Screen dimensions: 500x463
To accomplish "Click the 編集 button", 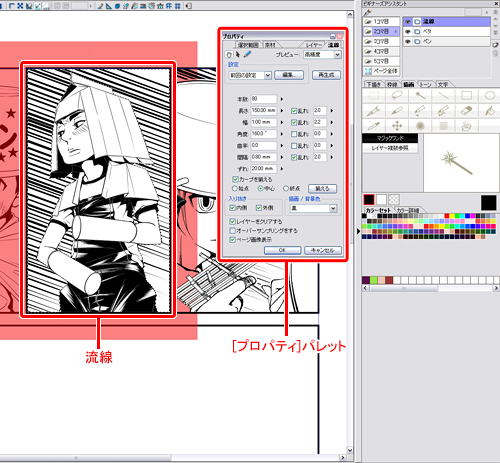I will (x=289, y=75).
